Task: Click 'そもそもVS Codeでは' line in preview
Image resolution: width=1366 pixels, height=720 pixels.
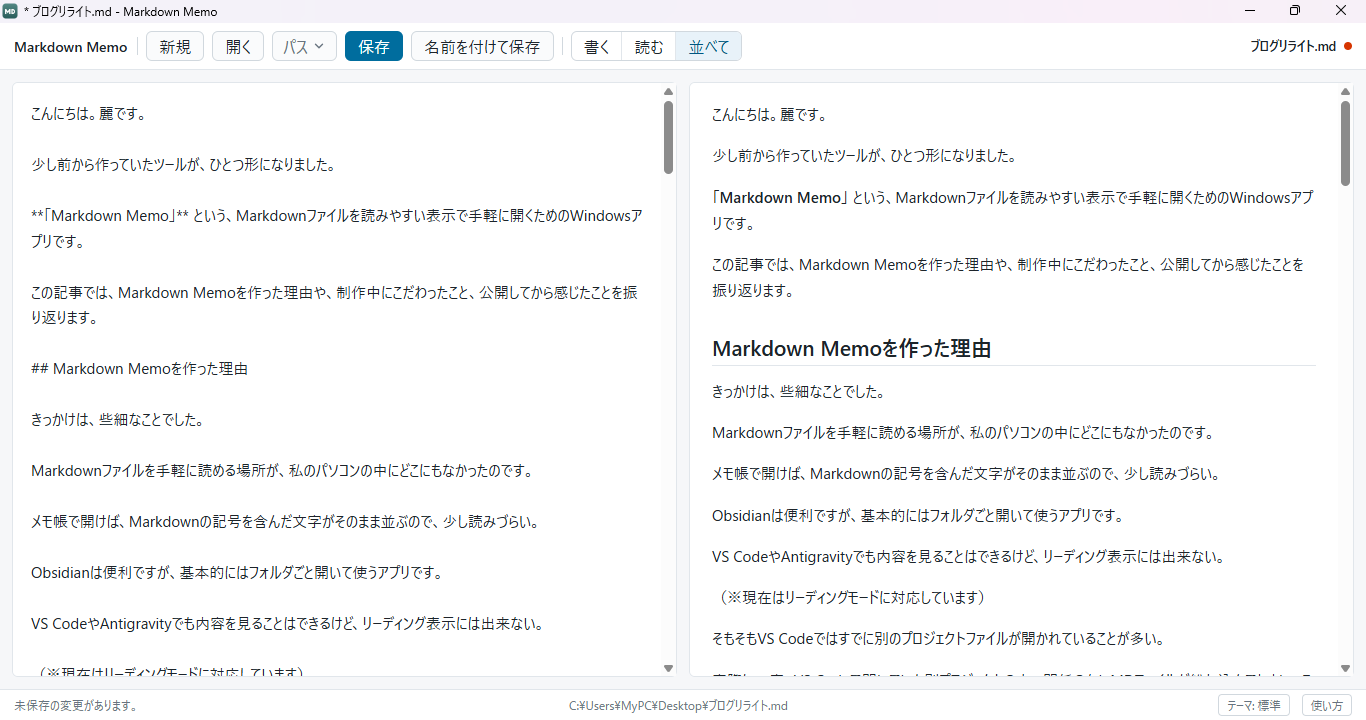Action: (x=939, y=639)
